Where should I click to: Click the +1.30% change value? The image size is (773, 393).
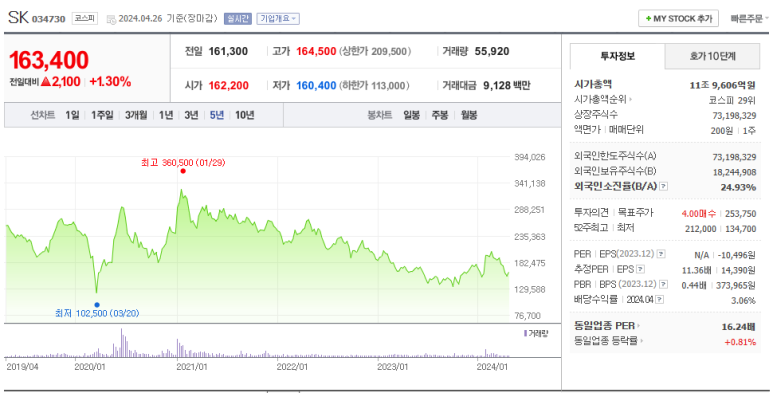pyautogui.click(x=110, y=82)
